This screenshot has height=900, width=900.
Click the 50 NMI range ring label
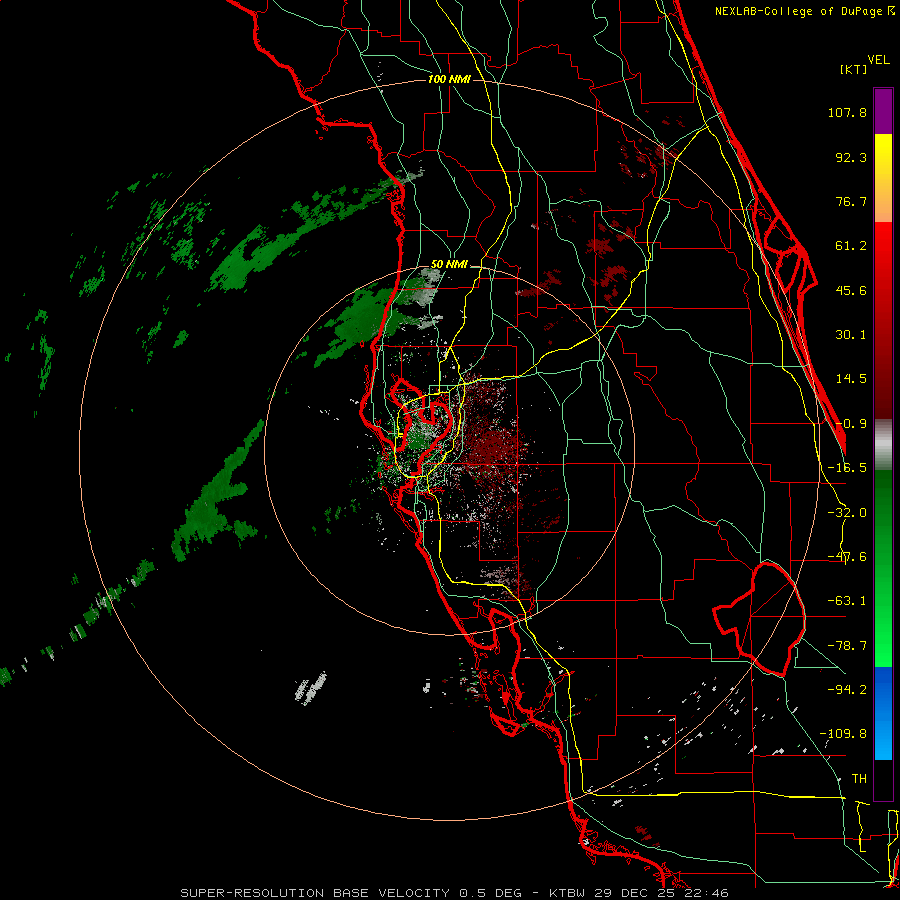[449, 265]
